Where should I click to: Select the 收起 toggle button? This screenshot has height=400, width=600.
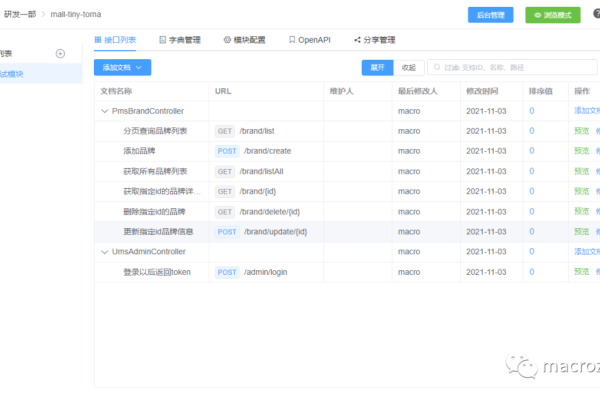coord(409,68)
